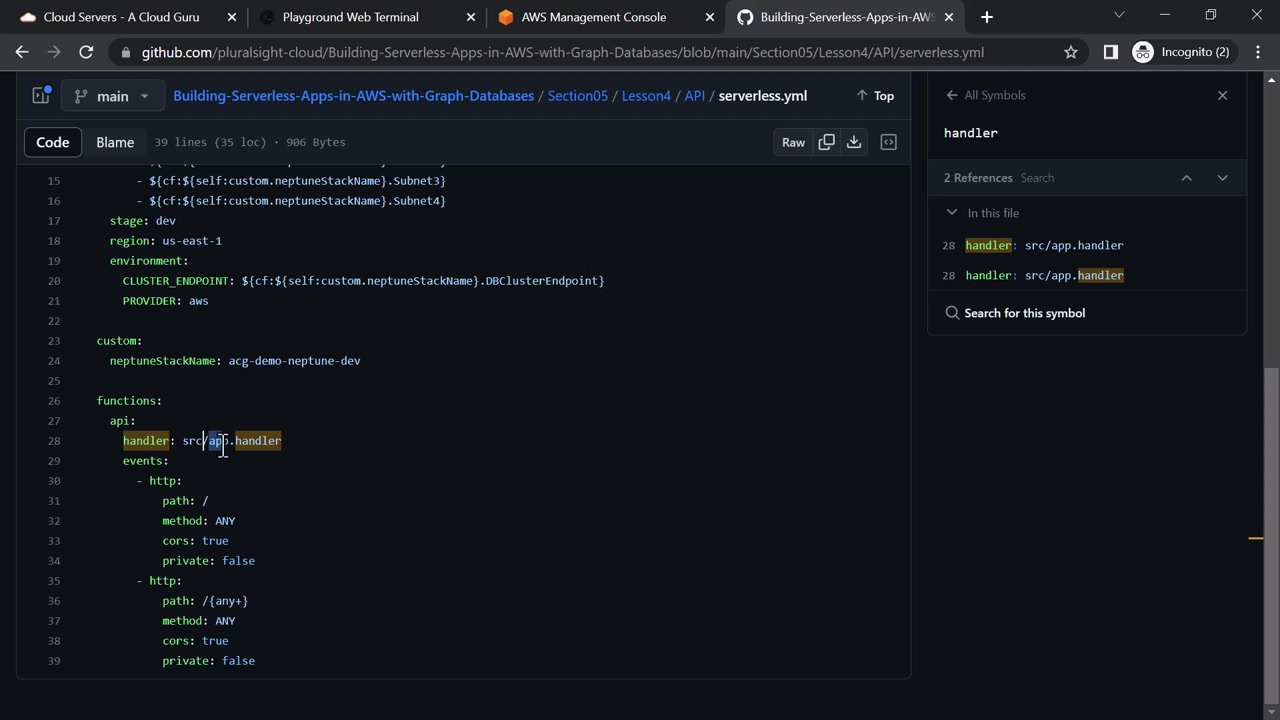1280x720 pixels.
Task: Expand the file tree side panel icon
Action: 41,96
